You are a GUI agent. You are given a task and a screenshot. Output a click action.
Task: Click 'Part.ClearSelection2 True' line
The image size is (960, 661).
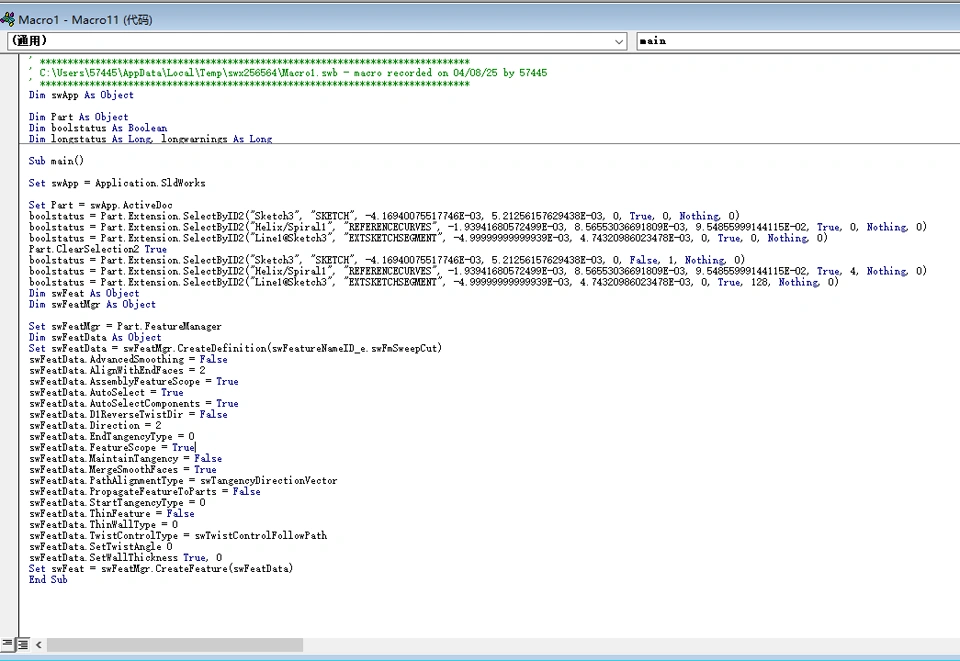97,249
